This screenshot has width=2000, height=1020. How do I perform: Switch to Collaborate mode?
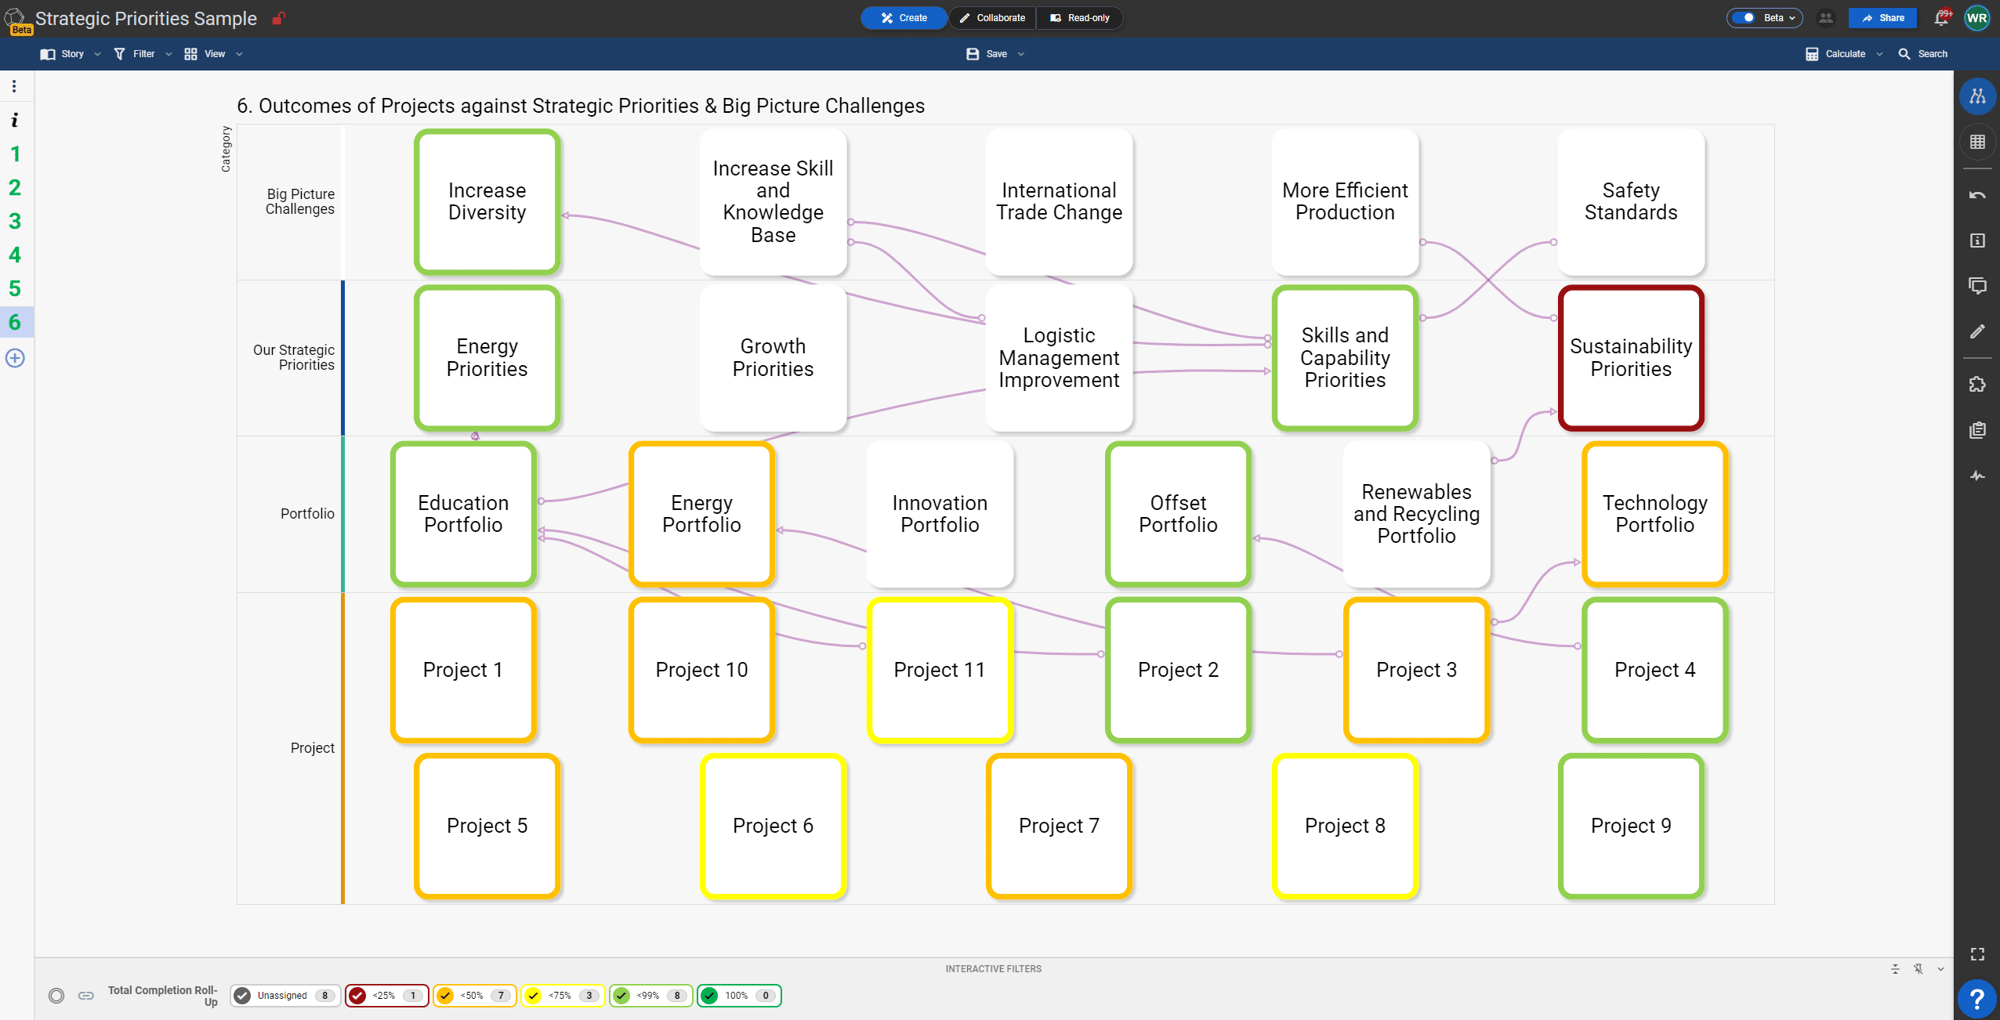(x=992, y=18)
